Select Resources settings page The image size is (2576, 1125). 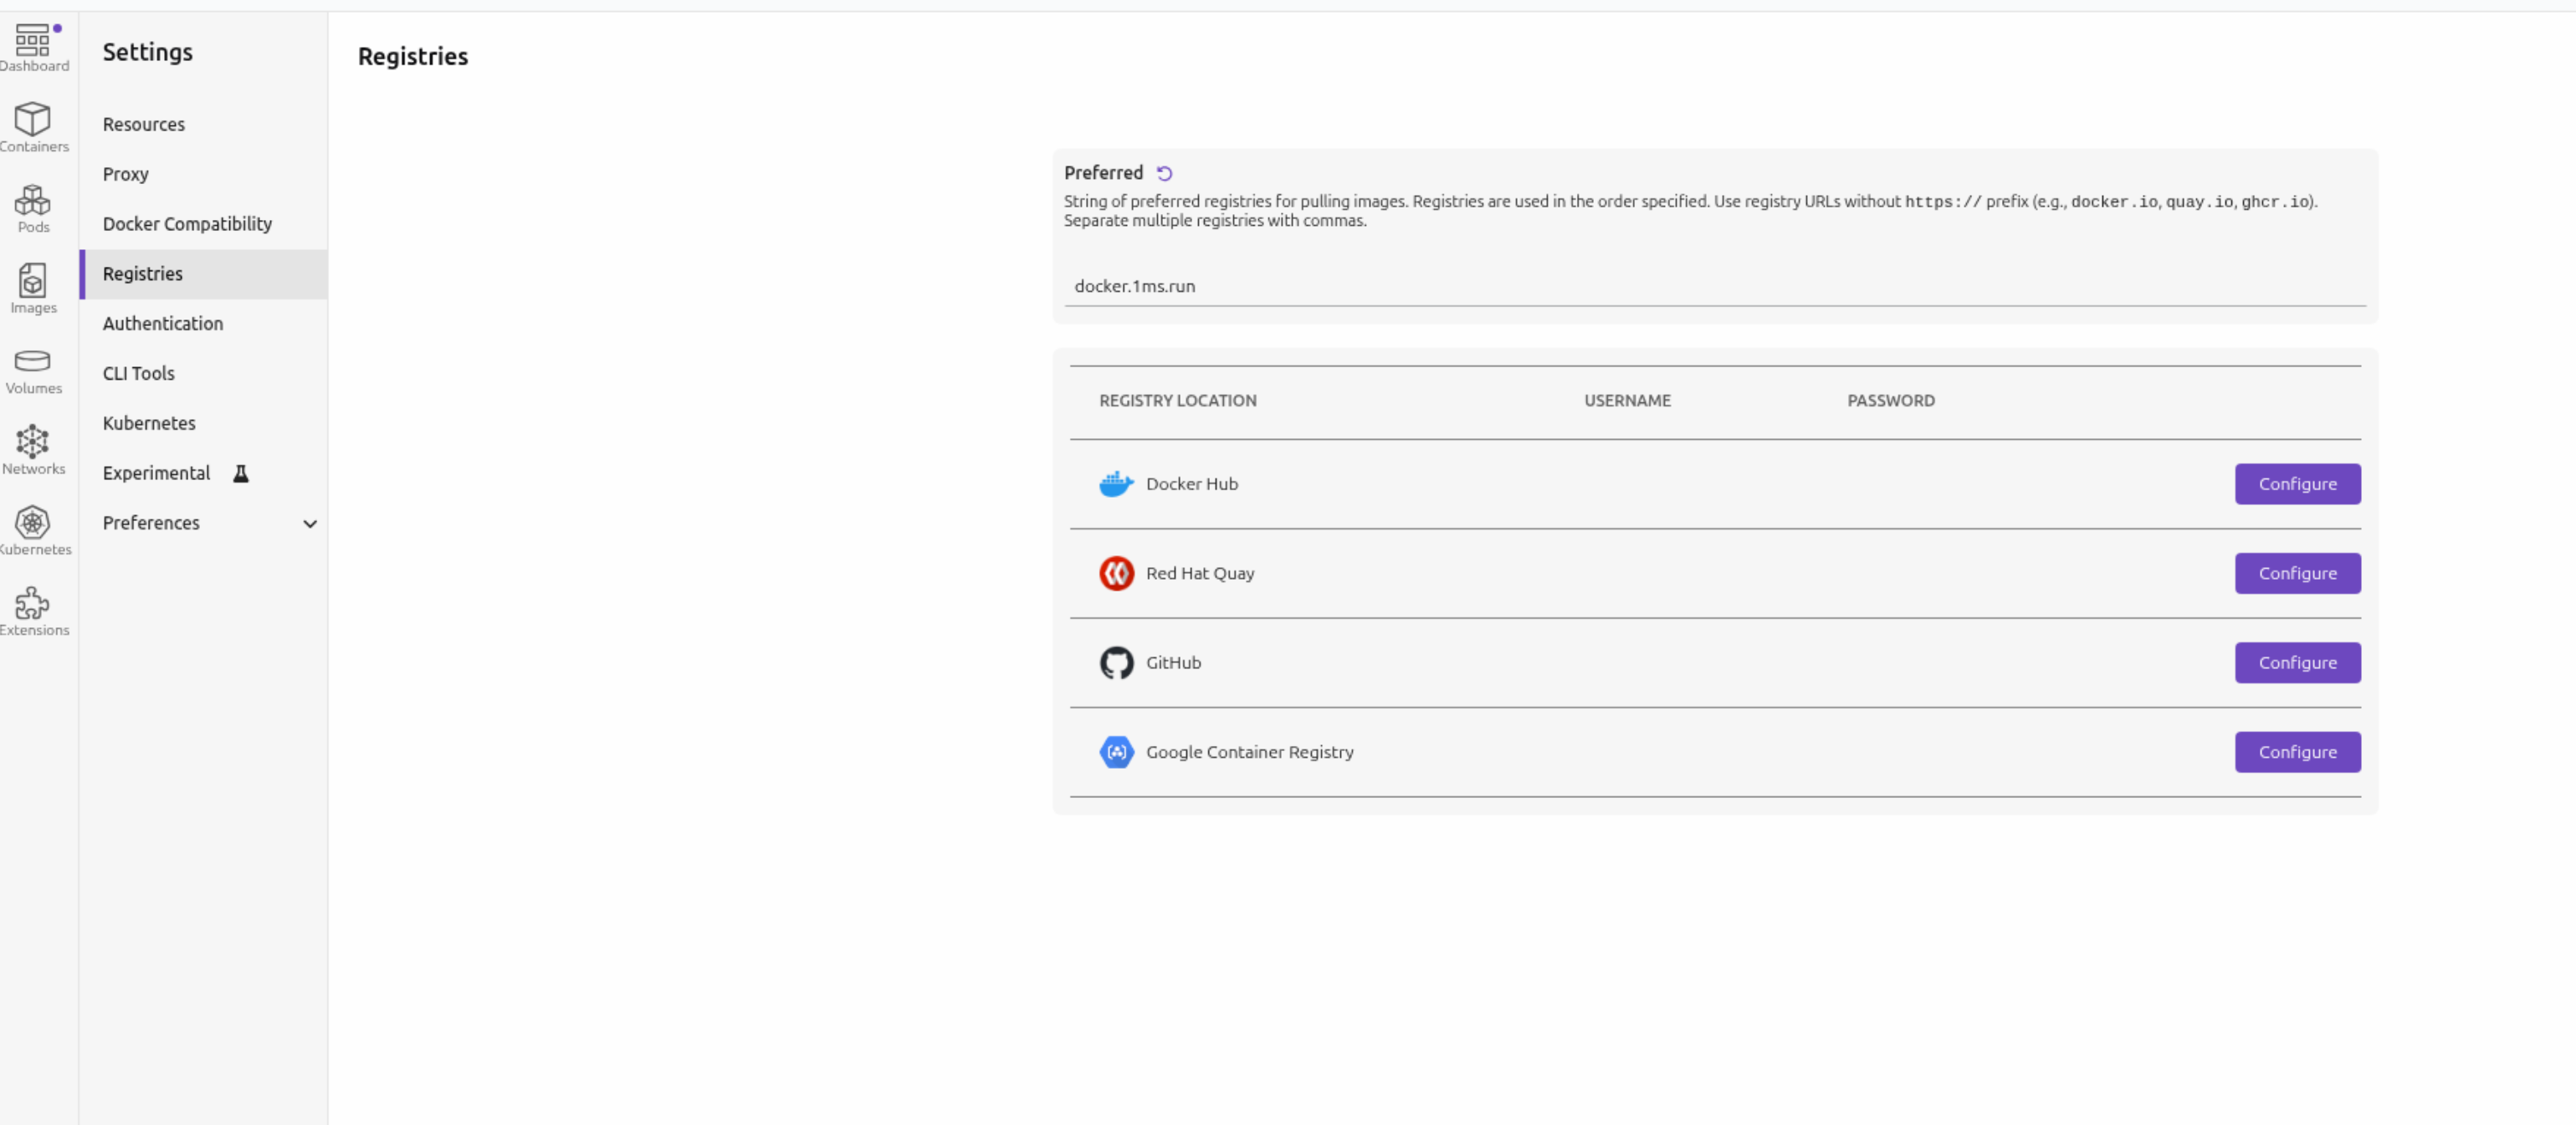[143, 124]
